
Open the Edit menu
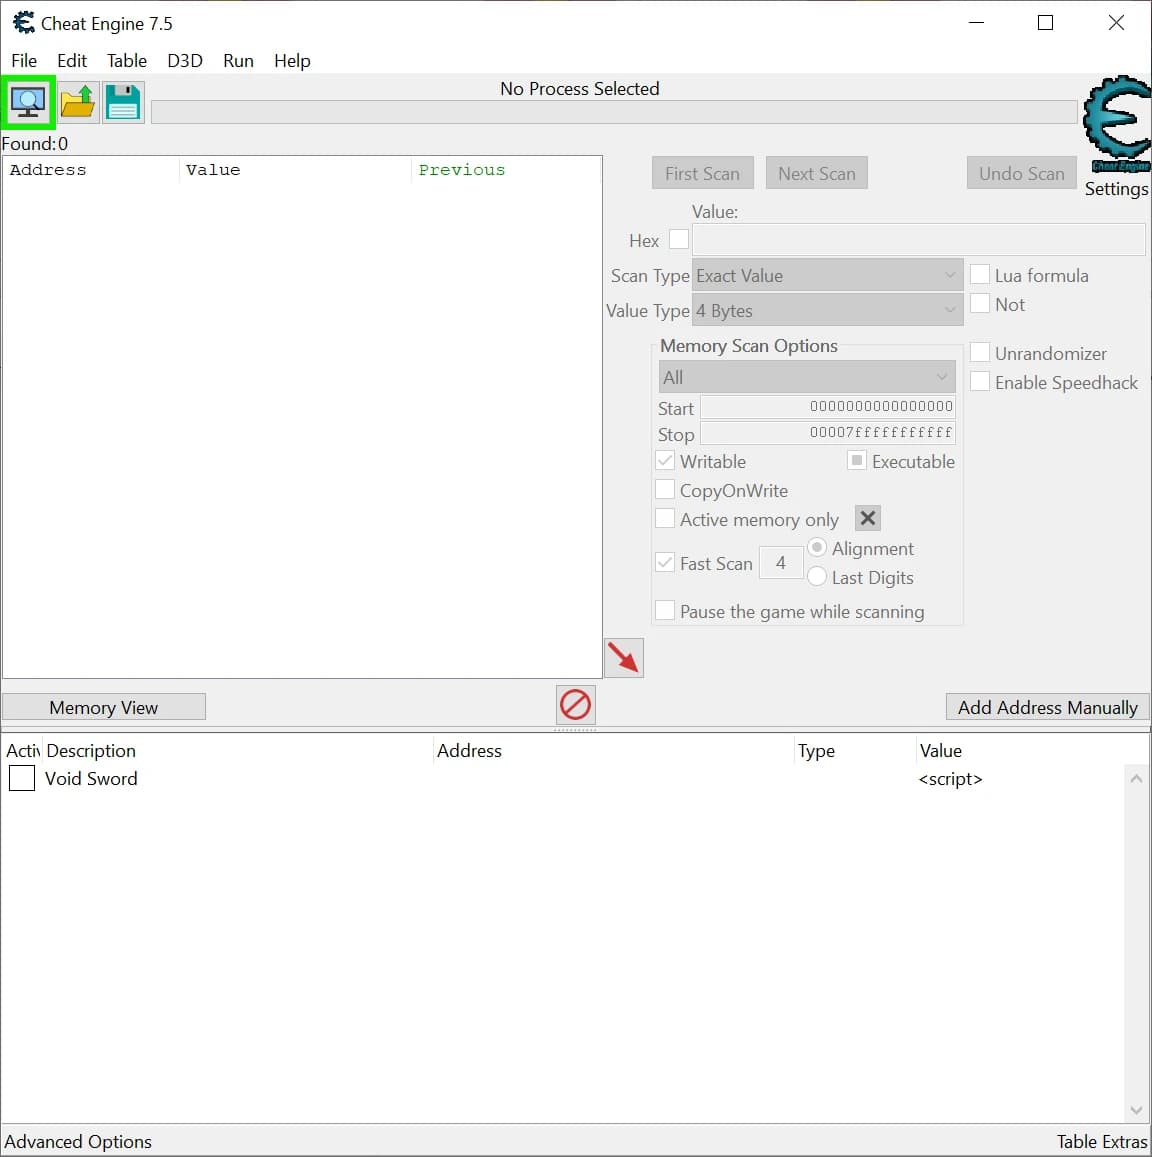coord(72,61)
